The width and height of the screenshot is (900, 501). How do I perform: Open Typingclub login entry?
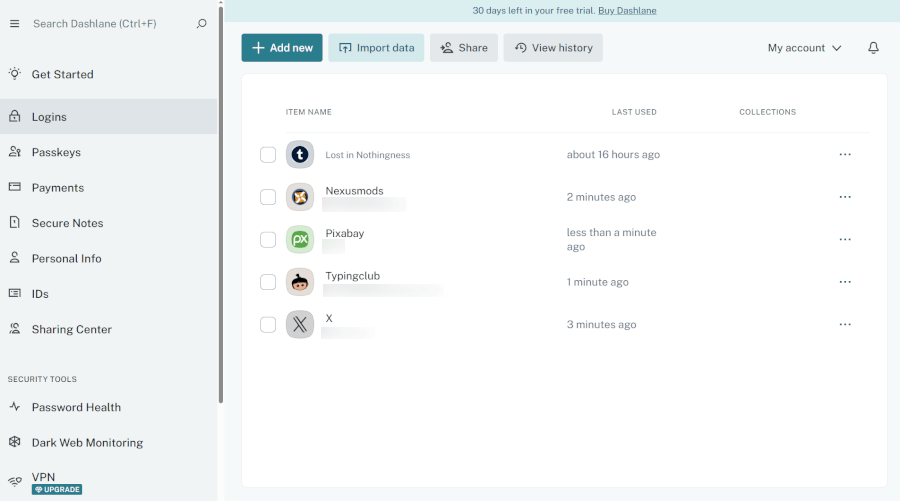pyautogui.click(x=352, y=275)
